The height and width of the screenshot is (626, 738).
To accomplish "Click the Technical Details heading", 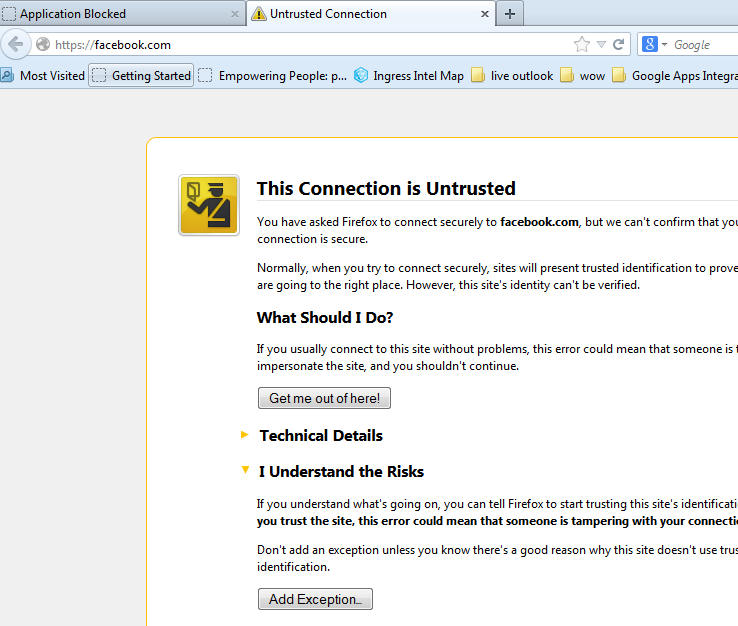I will coord(321,436).
